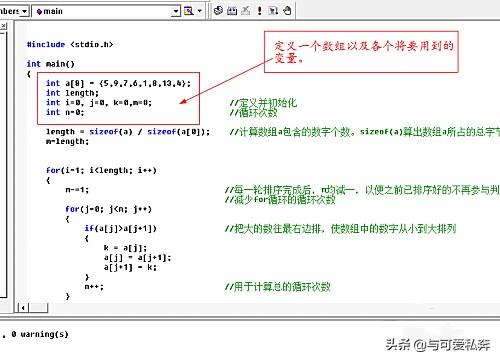500x361 pixels.
Task: Click the if(a[j]>a[j+1]) line
Action: point(121,228)
